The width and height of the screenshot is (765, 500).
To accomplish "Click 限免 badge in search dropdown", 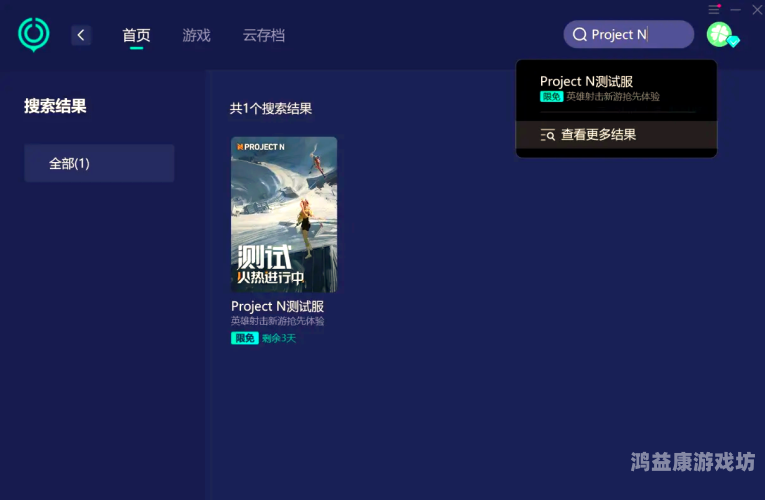I will click(x=551, y=97).
